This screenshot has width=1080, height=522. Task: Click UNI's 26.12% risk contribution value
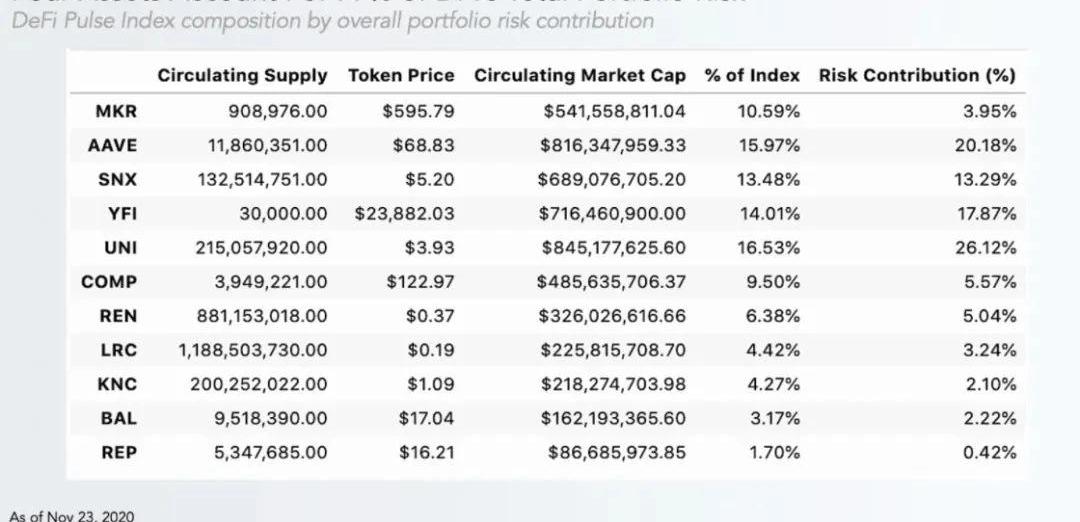coord(989,247)
